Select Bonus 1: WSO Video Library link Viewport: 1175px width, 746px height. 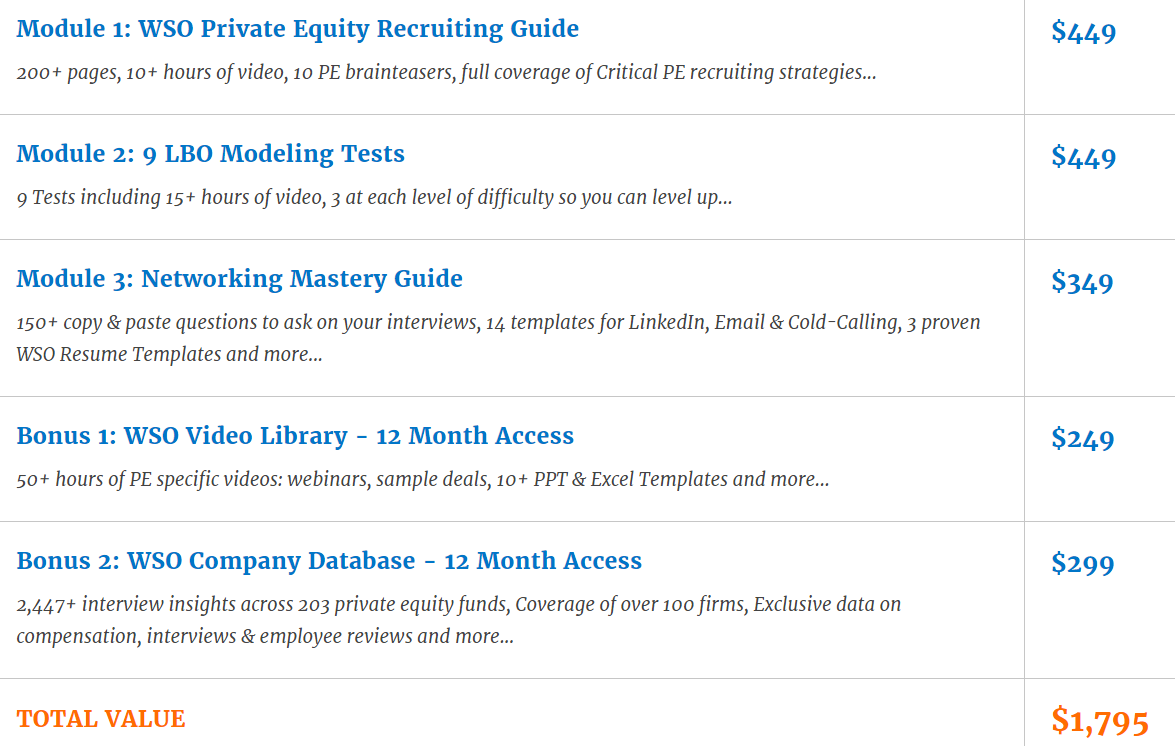295,436
